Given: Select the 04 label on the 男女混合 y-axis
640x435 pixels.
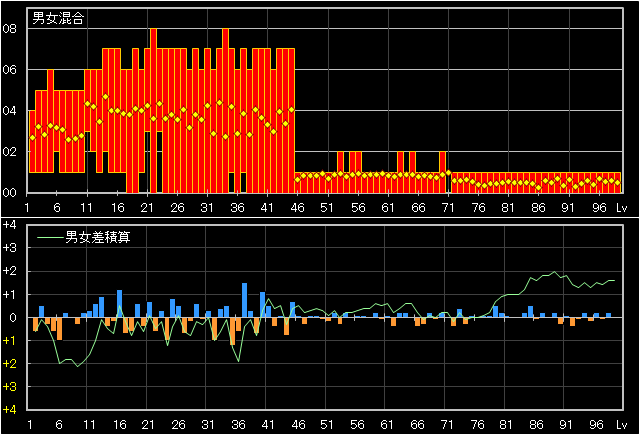Looking at the screenshot, I should [x=9, y=111].
